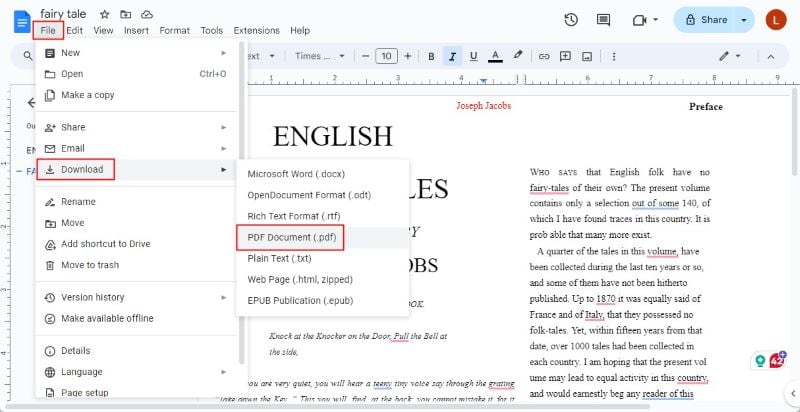This screenshot has height=412, width=800.
Task: Select the Move option
Action: [136, 223]
